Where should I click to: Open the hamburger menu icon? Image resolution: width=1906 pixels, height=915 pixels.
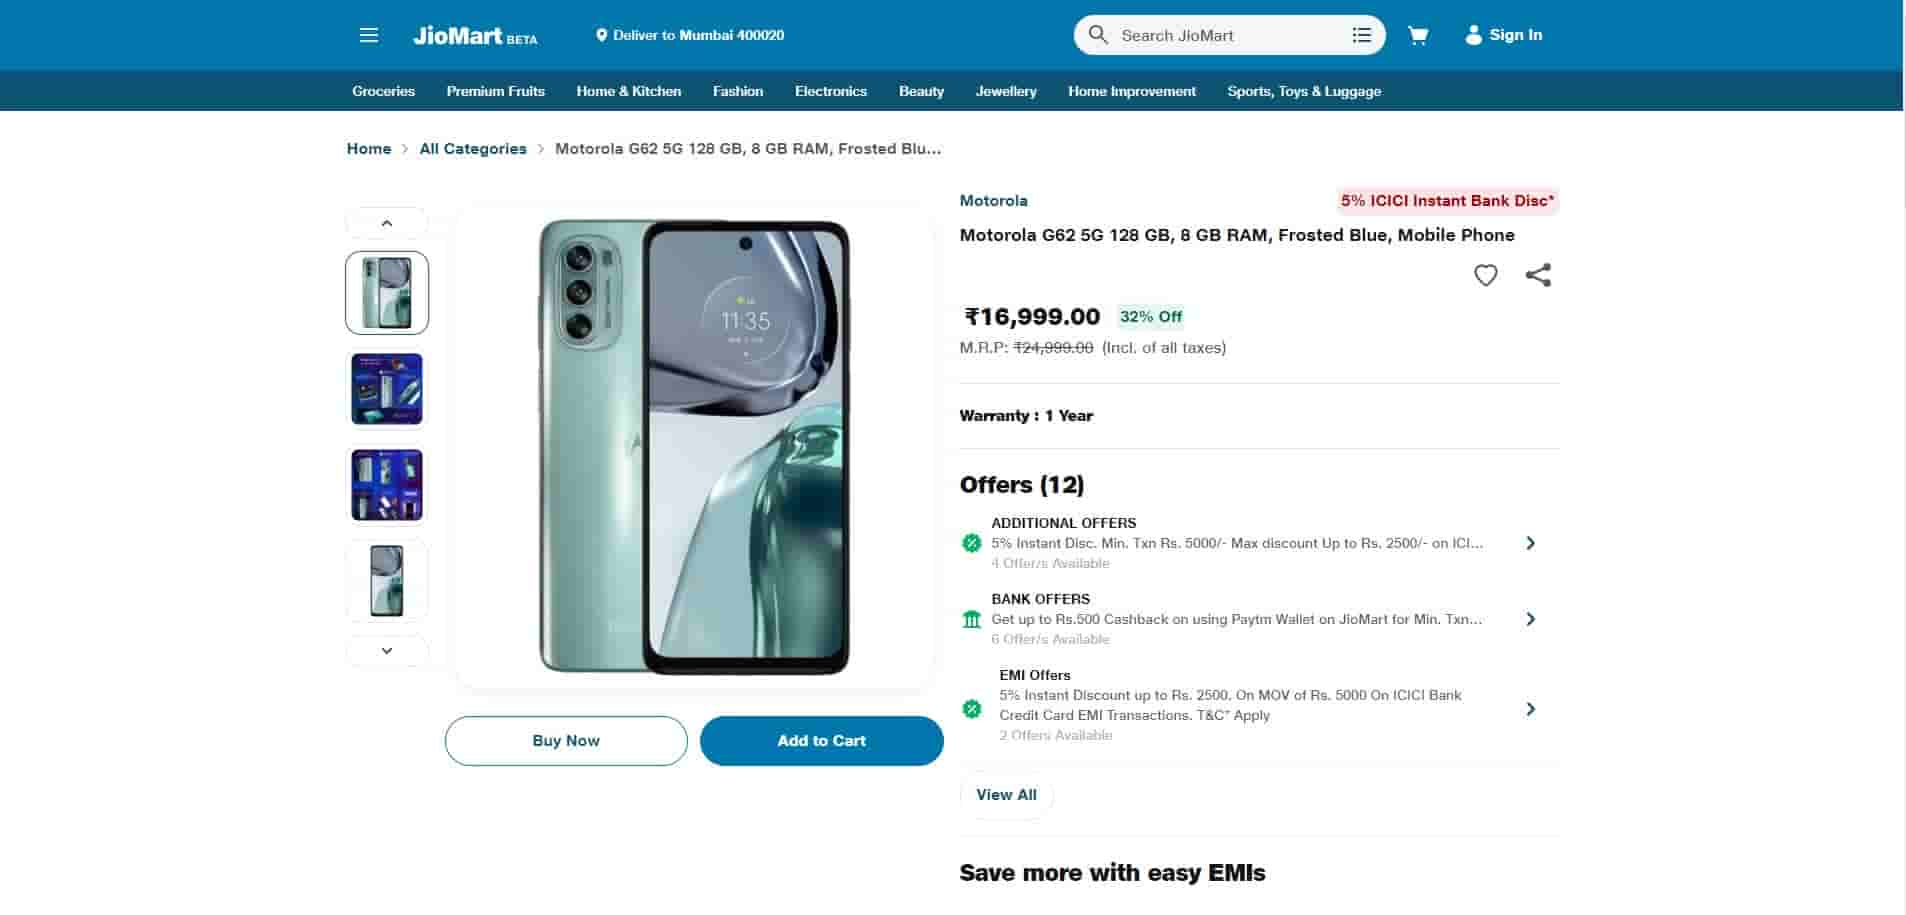pos(369,36)
